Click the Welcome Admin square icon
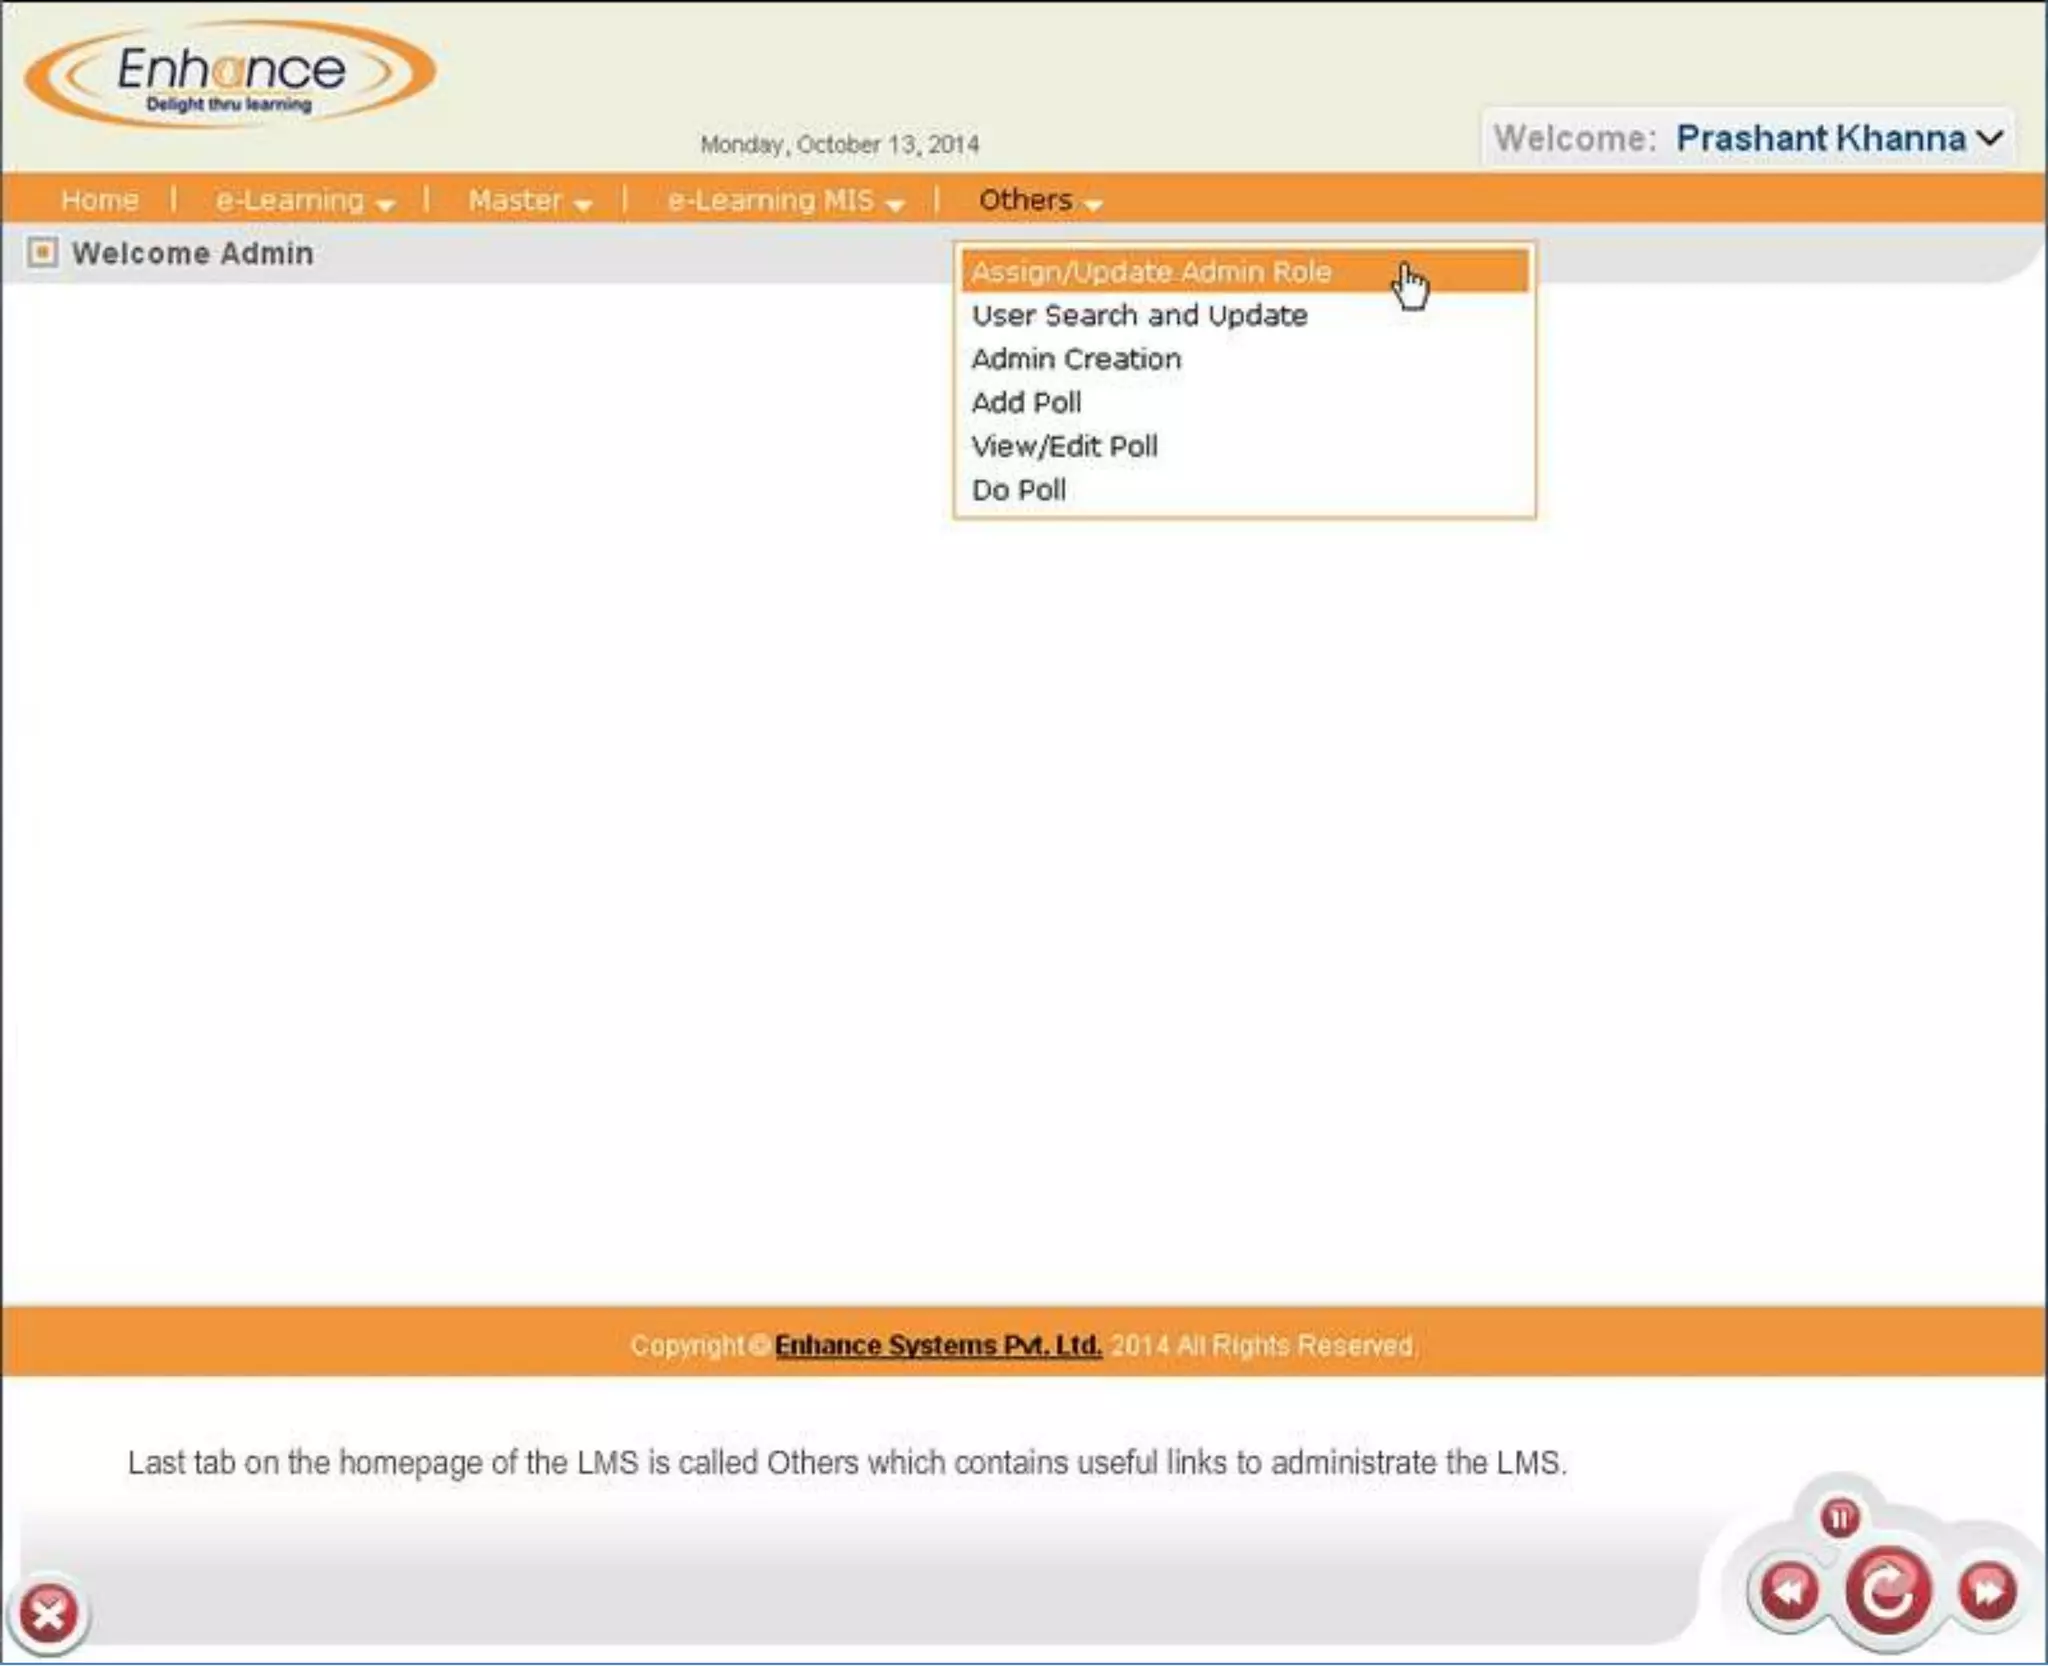 click(42, 253)
